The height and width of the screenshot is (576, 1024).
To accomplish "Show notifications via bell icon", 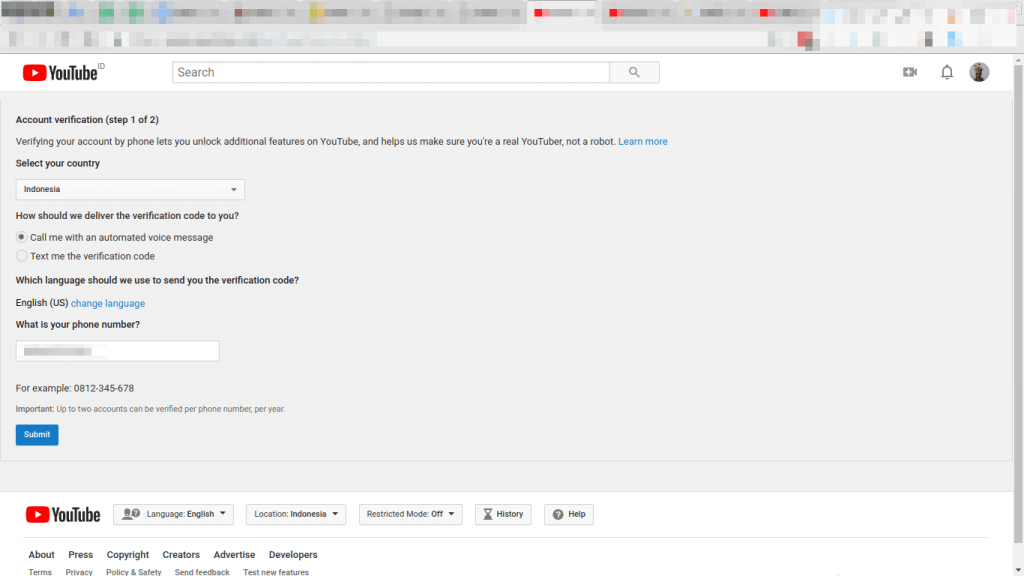I will [x=947, y=72].
